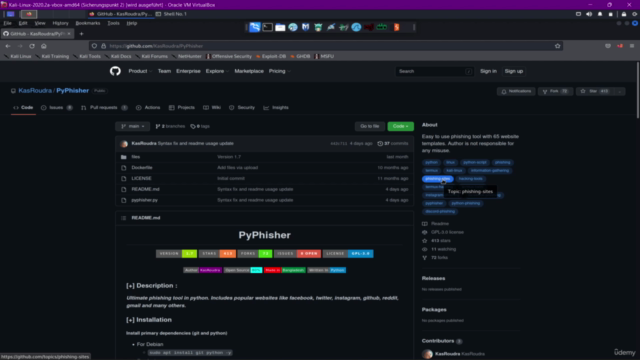The height and width of the screenshot is (360, 640).
Task: Switch to the Insights tab
Action: tap(276, 108)
